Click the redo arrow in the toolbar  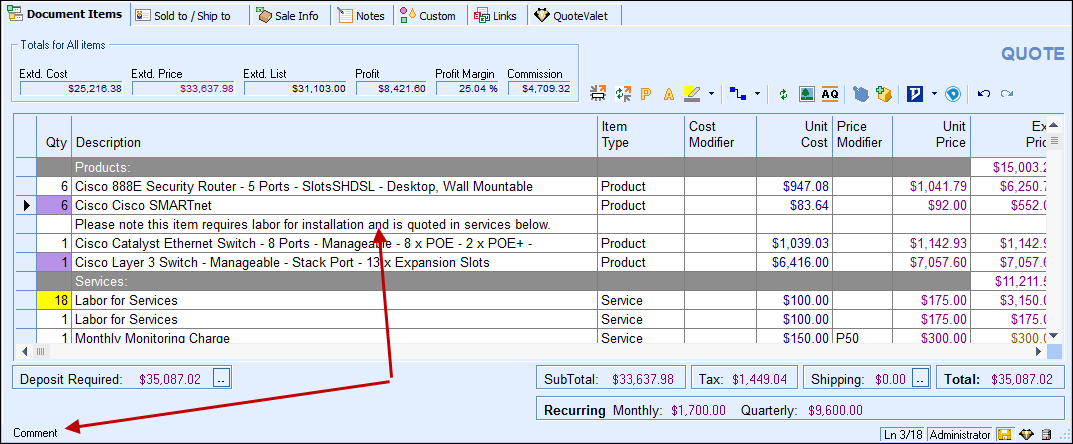[x=1007, y=94]
